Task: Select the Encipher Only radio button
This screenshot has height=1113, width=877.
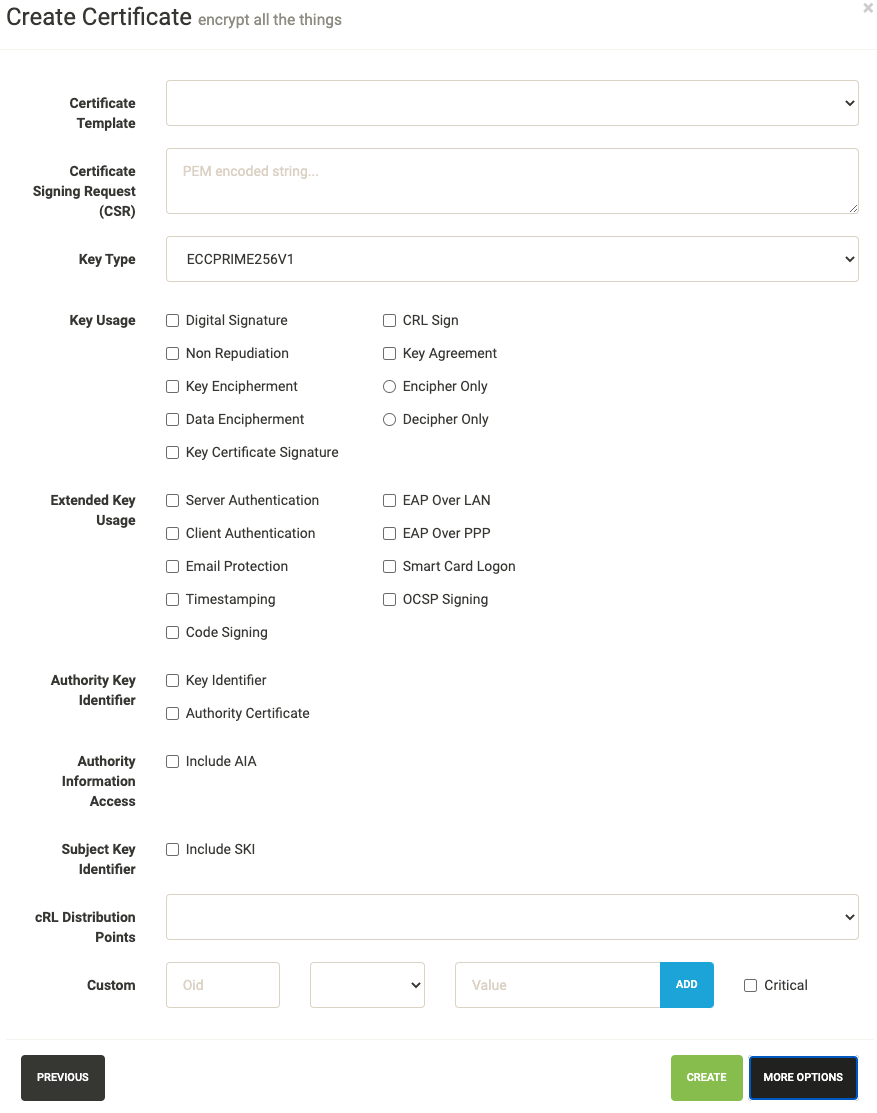Action: coord(389,386)
